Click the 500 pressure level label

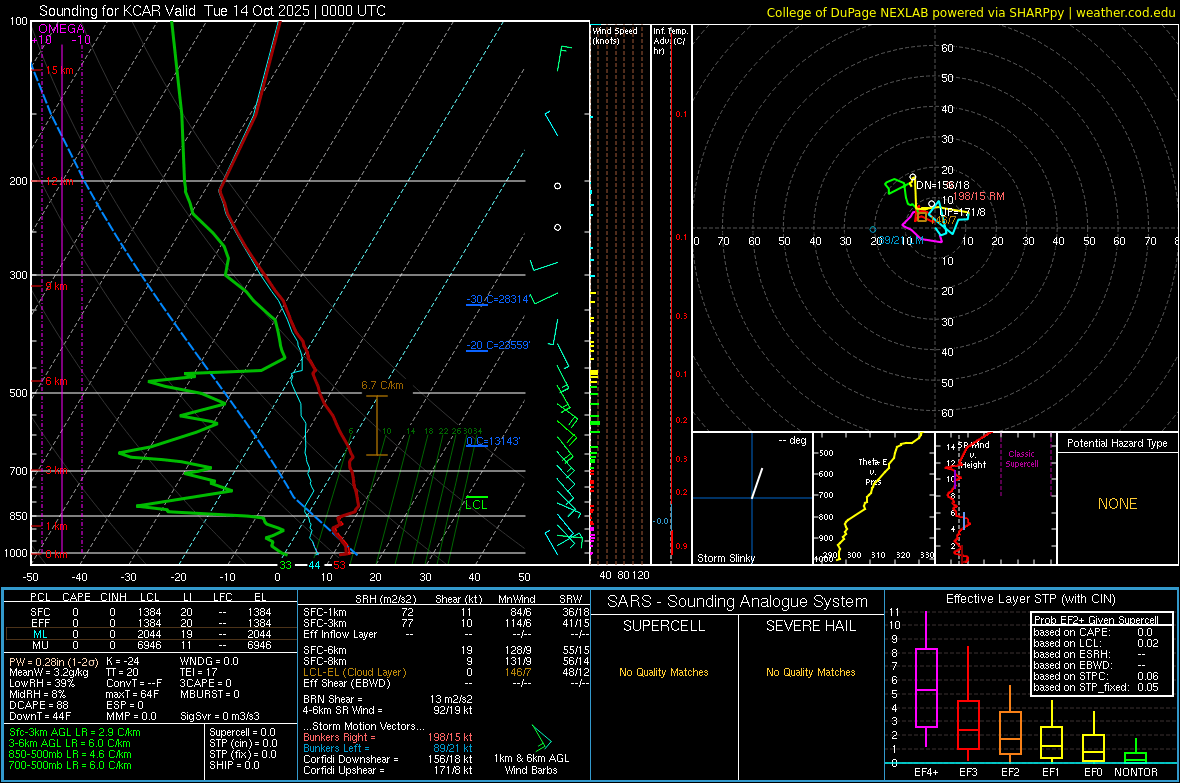tap(18, 393)
